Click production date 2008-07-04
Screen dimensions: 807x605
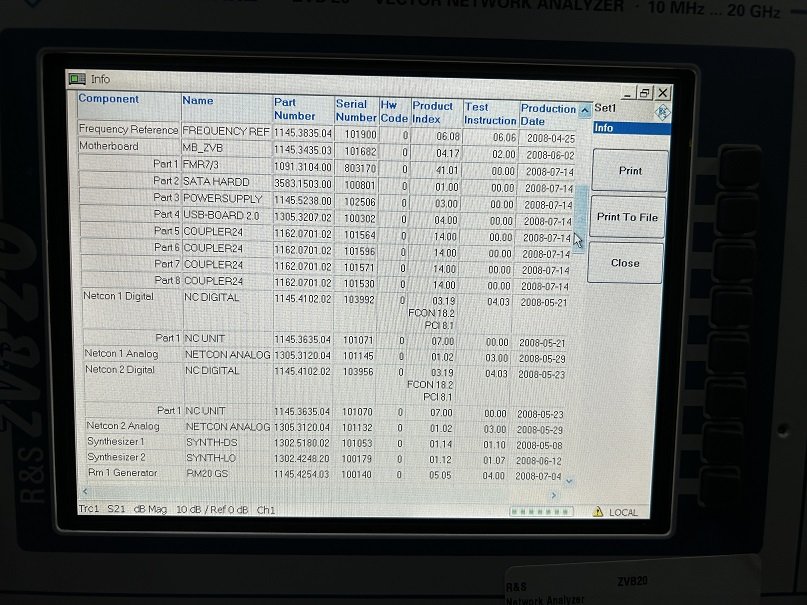click(x=538, y=476)
